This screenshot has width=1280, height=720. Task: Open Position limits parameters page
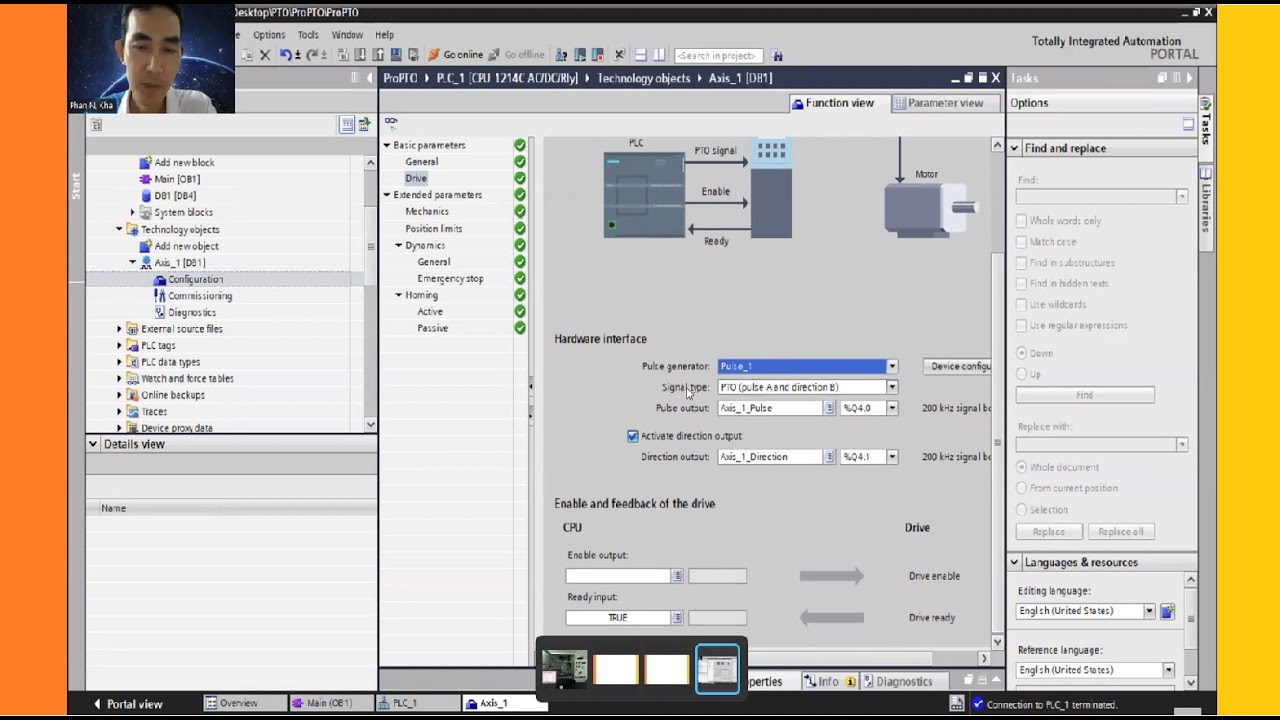point(434,229)
